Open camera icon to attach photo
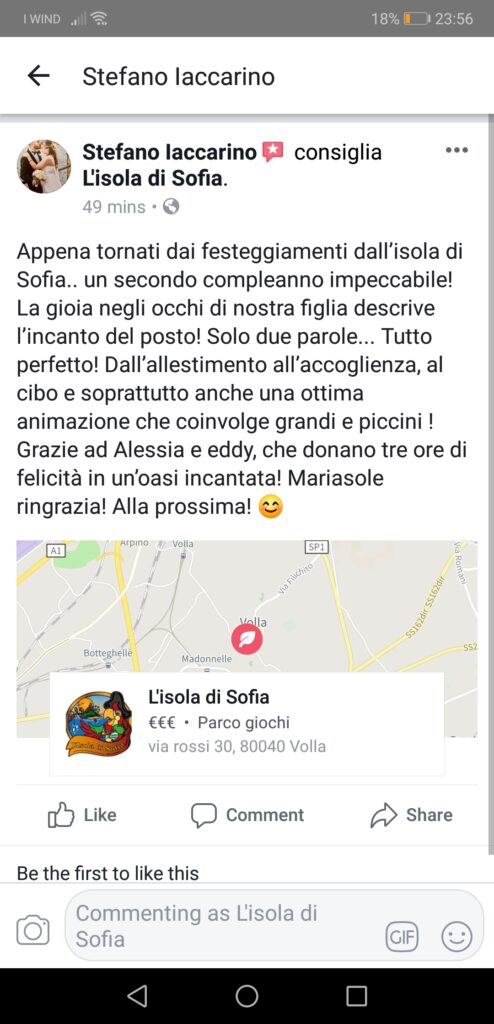This screenshot has height=1024, width=494. [x=33, y=929]
